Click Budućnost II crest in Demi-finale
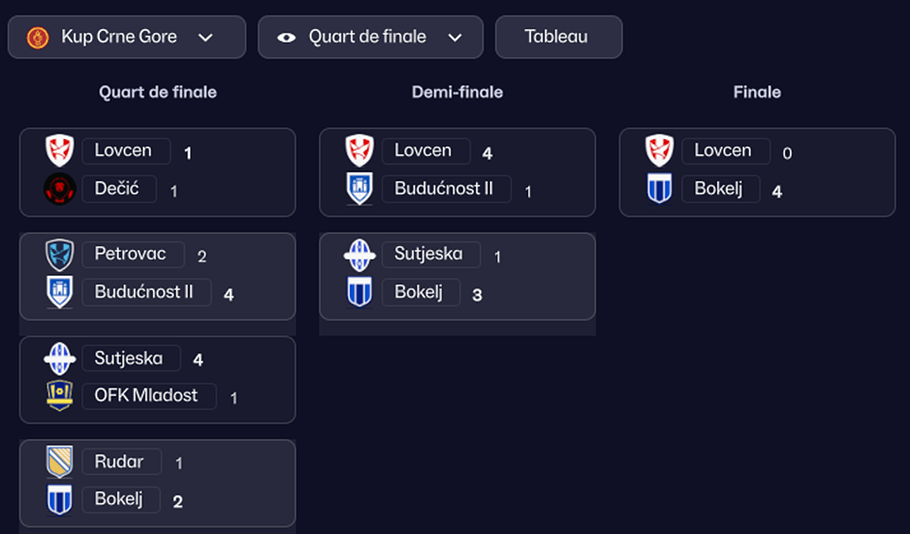 pyautogui.click(x=359, y=189)
